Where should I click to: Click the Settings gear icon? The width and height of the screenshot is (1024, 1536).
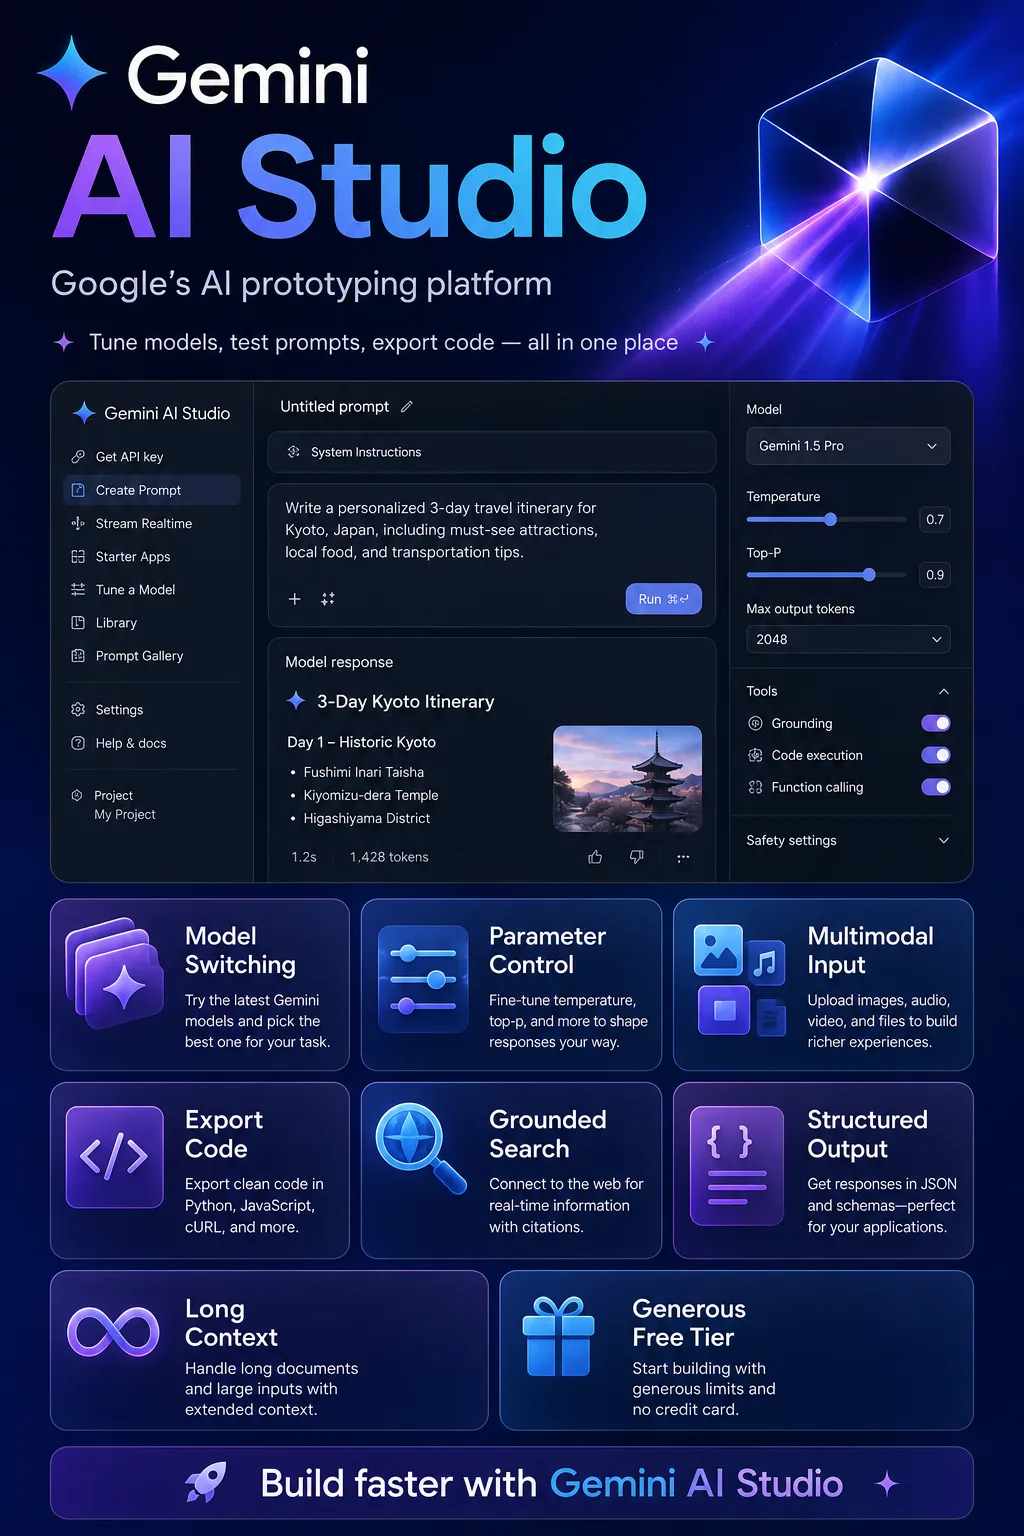tap(78, 709)
